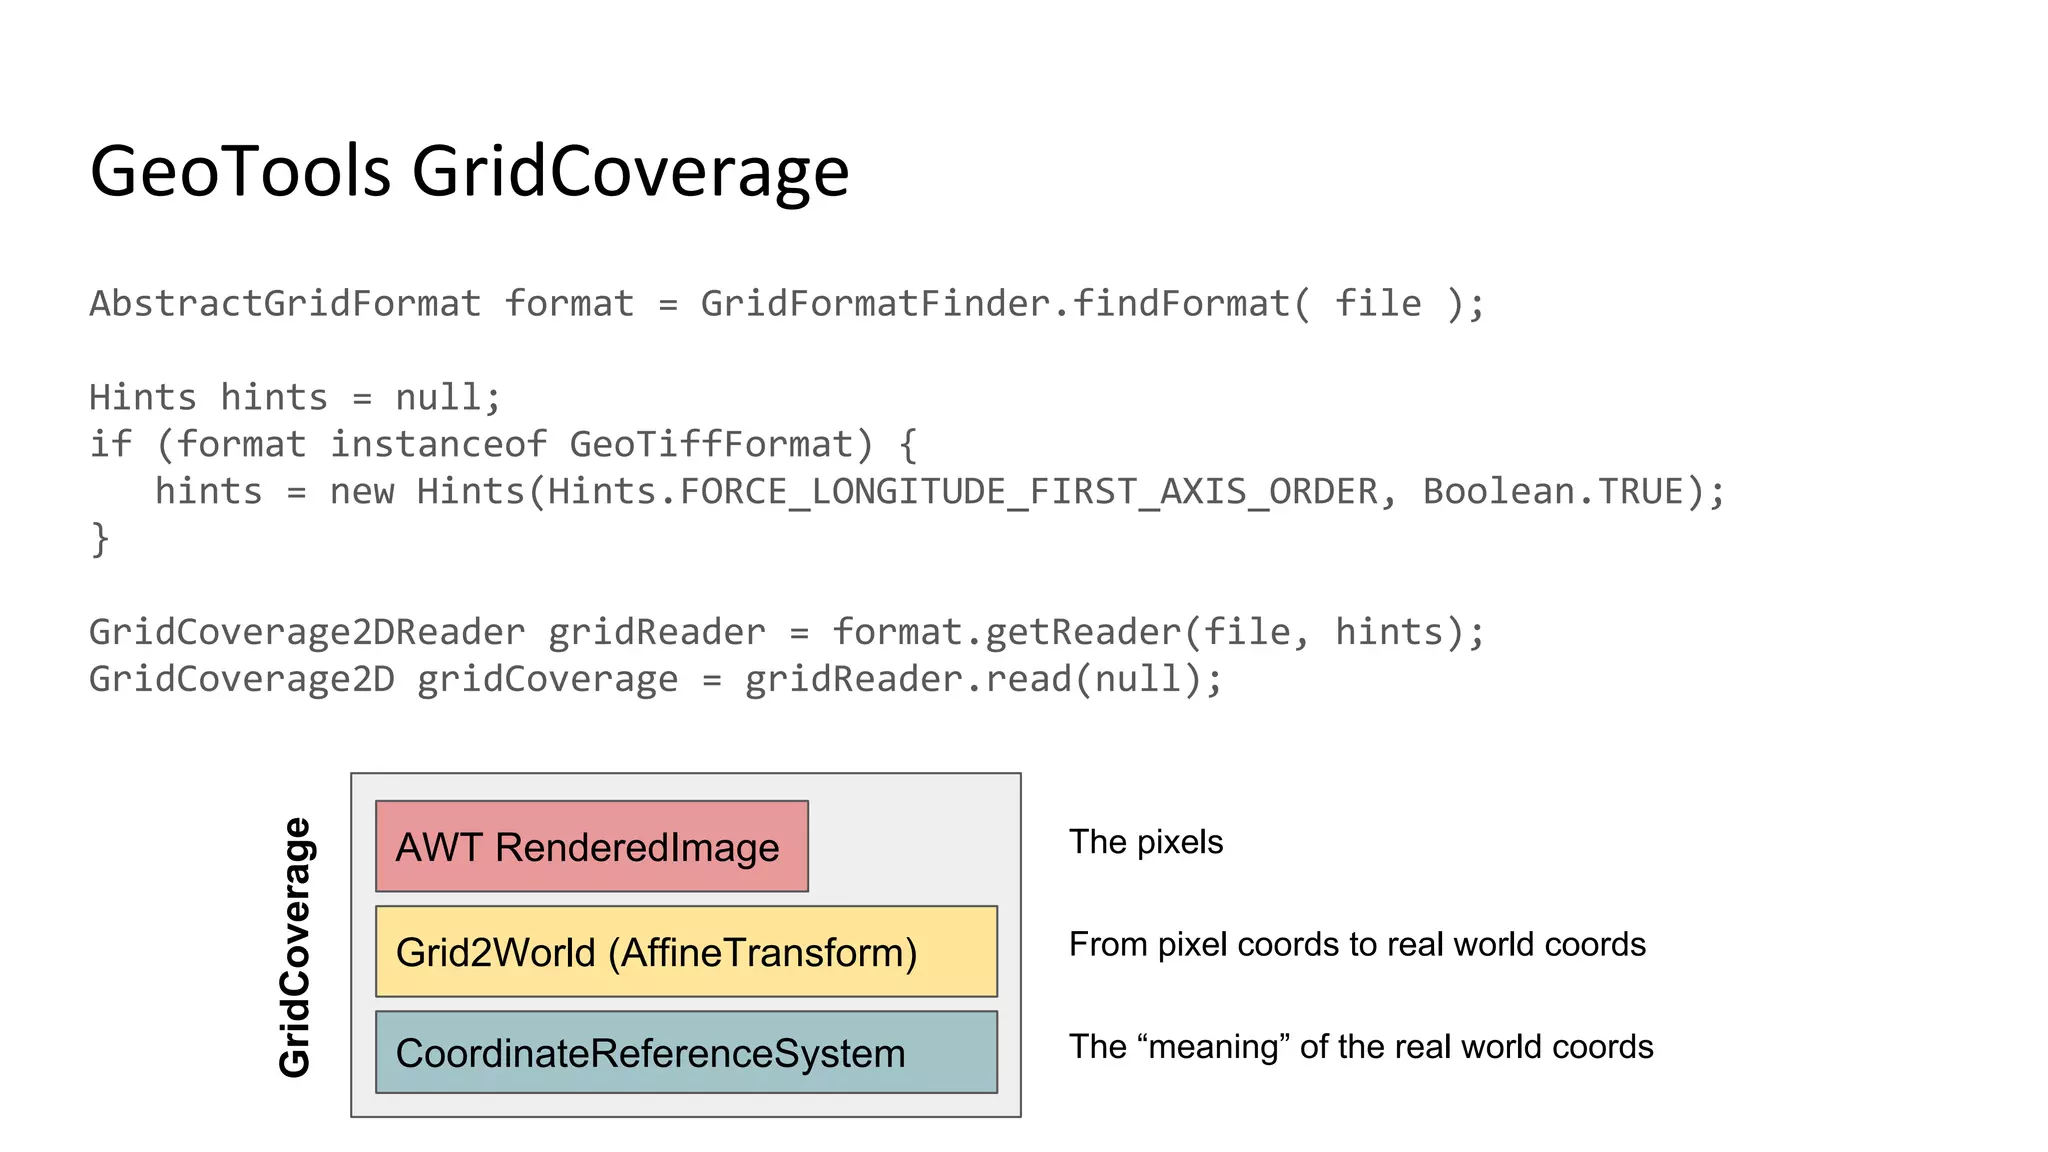Click the vertical GridCoverage label
The width and height of the screenshot is (2048, 1152).
coord(295,947)
